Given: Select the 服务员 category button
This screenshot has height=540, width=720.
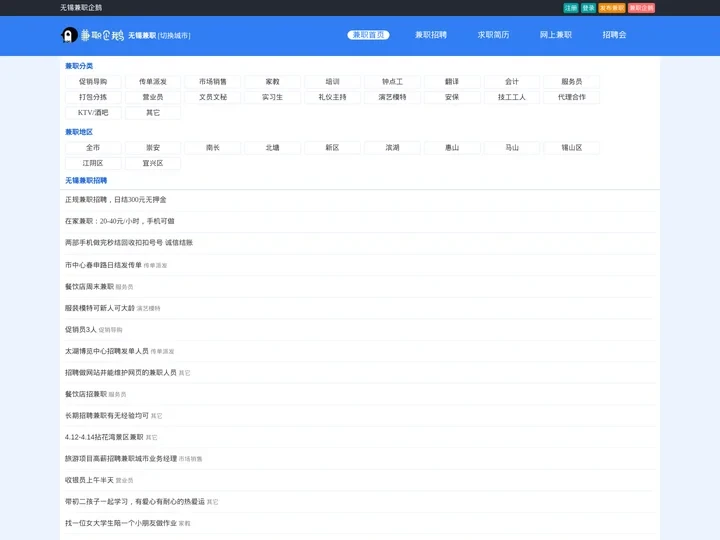Looking at the screenshot, I should (572, 82).
